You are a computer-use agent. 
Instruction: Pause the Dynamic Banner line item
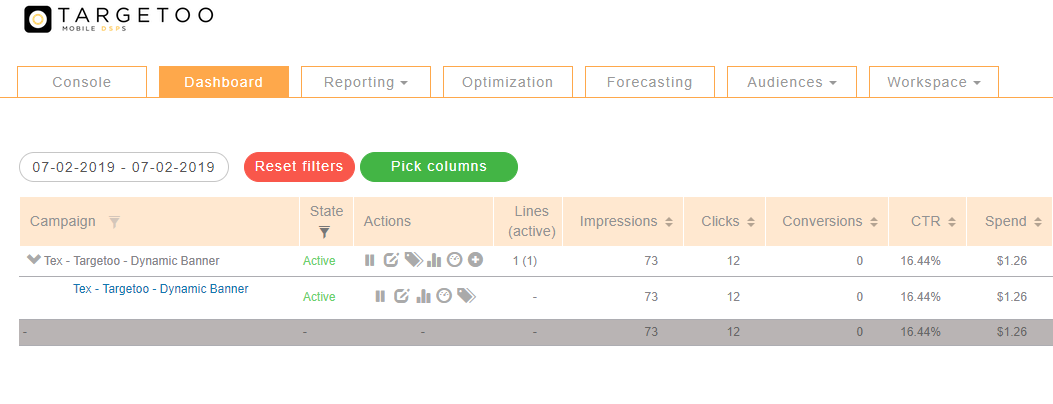[x=380, y=296]
